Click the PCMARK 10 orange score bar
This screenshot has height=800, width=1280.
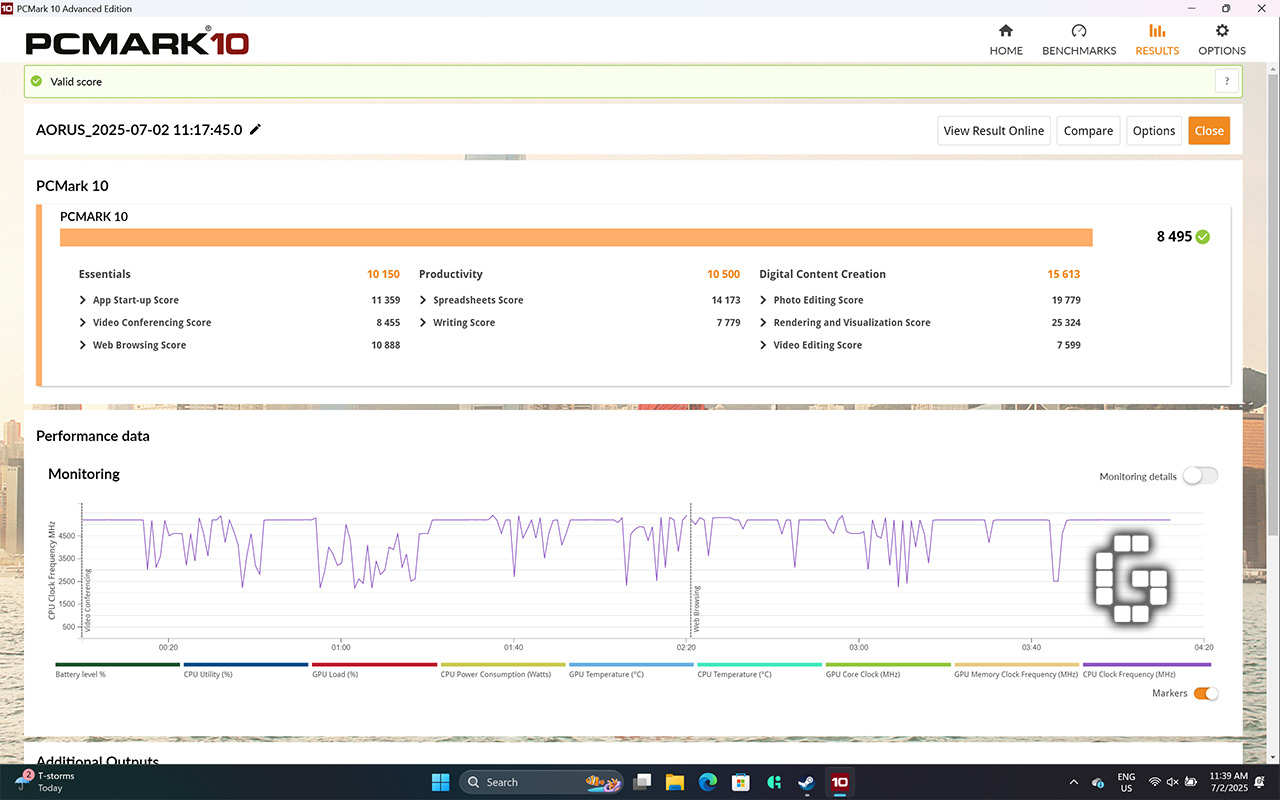[576, 237]
